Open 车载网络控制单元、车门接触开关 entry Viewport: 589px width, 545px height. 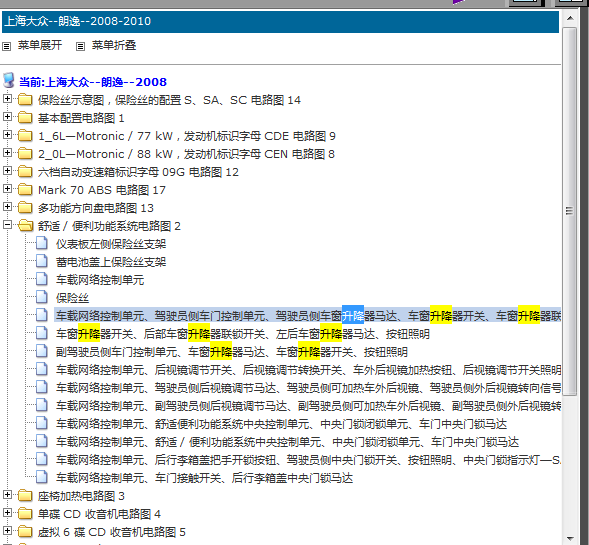(205, 478)
